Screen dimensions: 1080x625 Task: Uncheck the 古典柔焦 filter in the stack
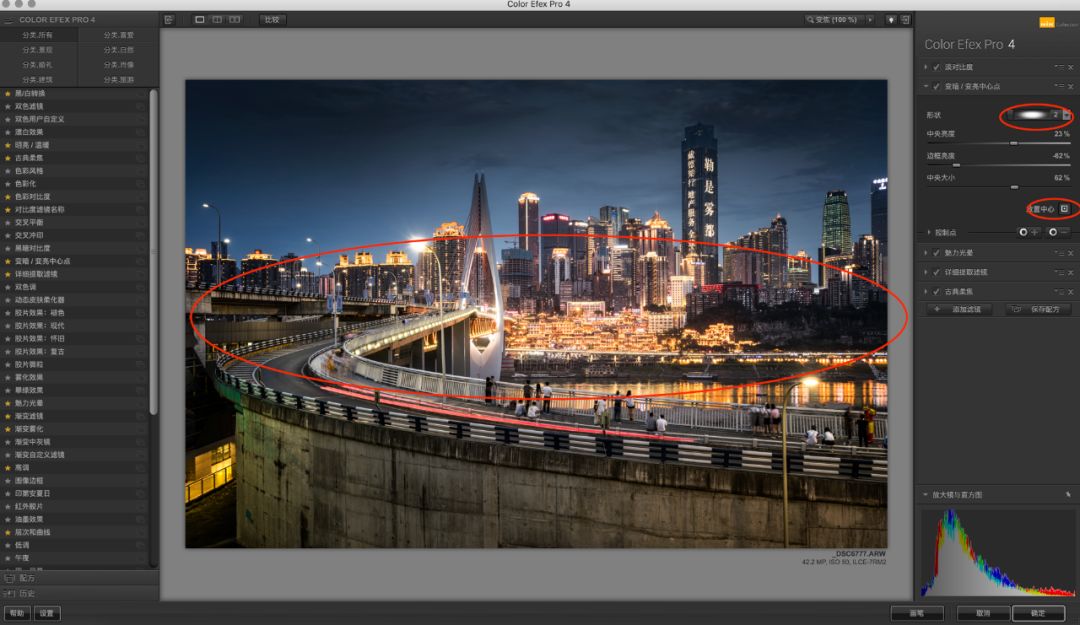(x=936, y=292)
